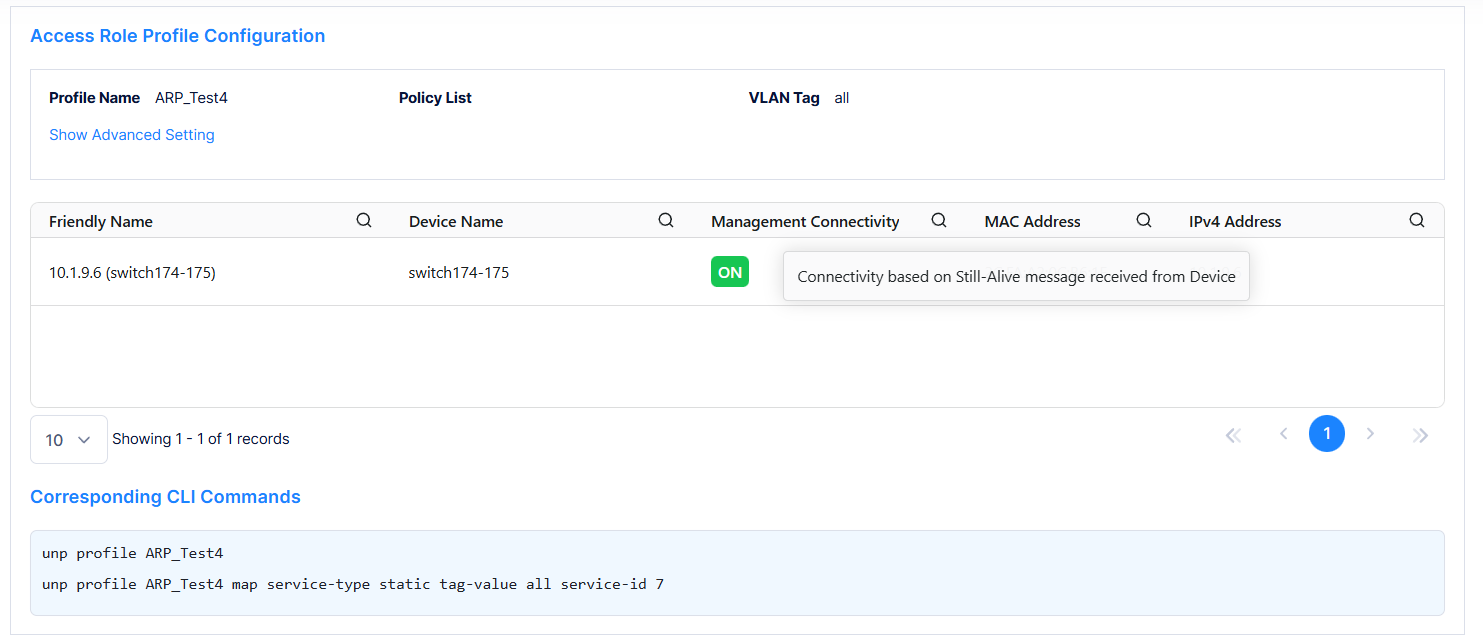Dismiss the Still-Alive connectivity tooltip

[x=1016, y=276]
